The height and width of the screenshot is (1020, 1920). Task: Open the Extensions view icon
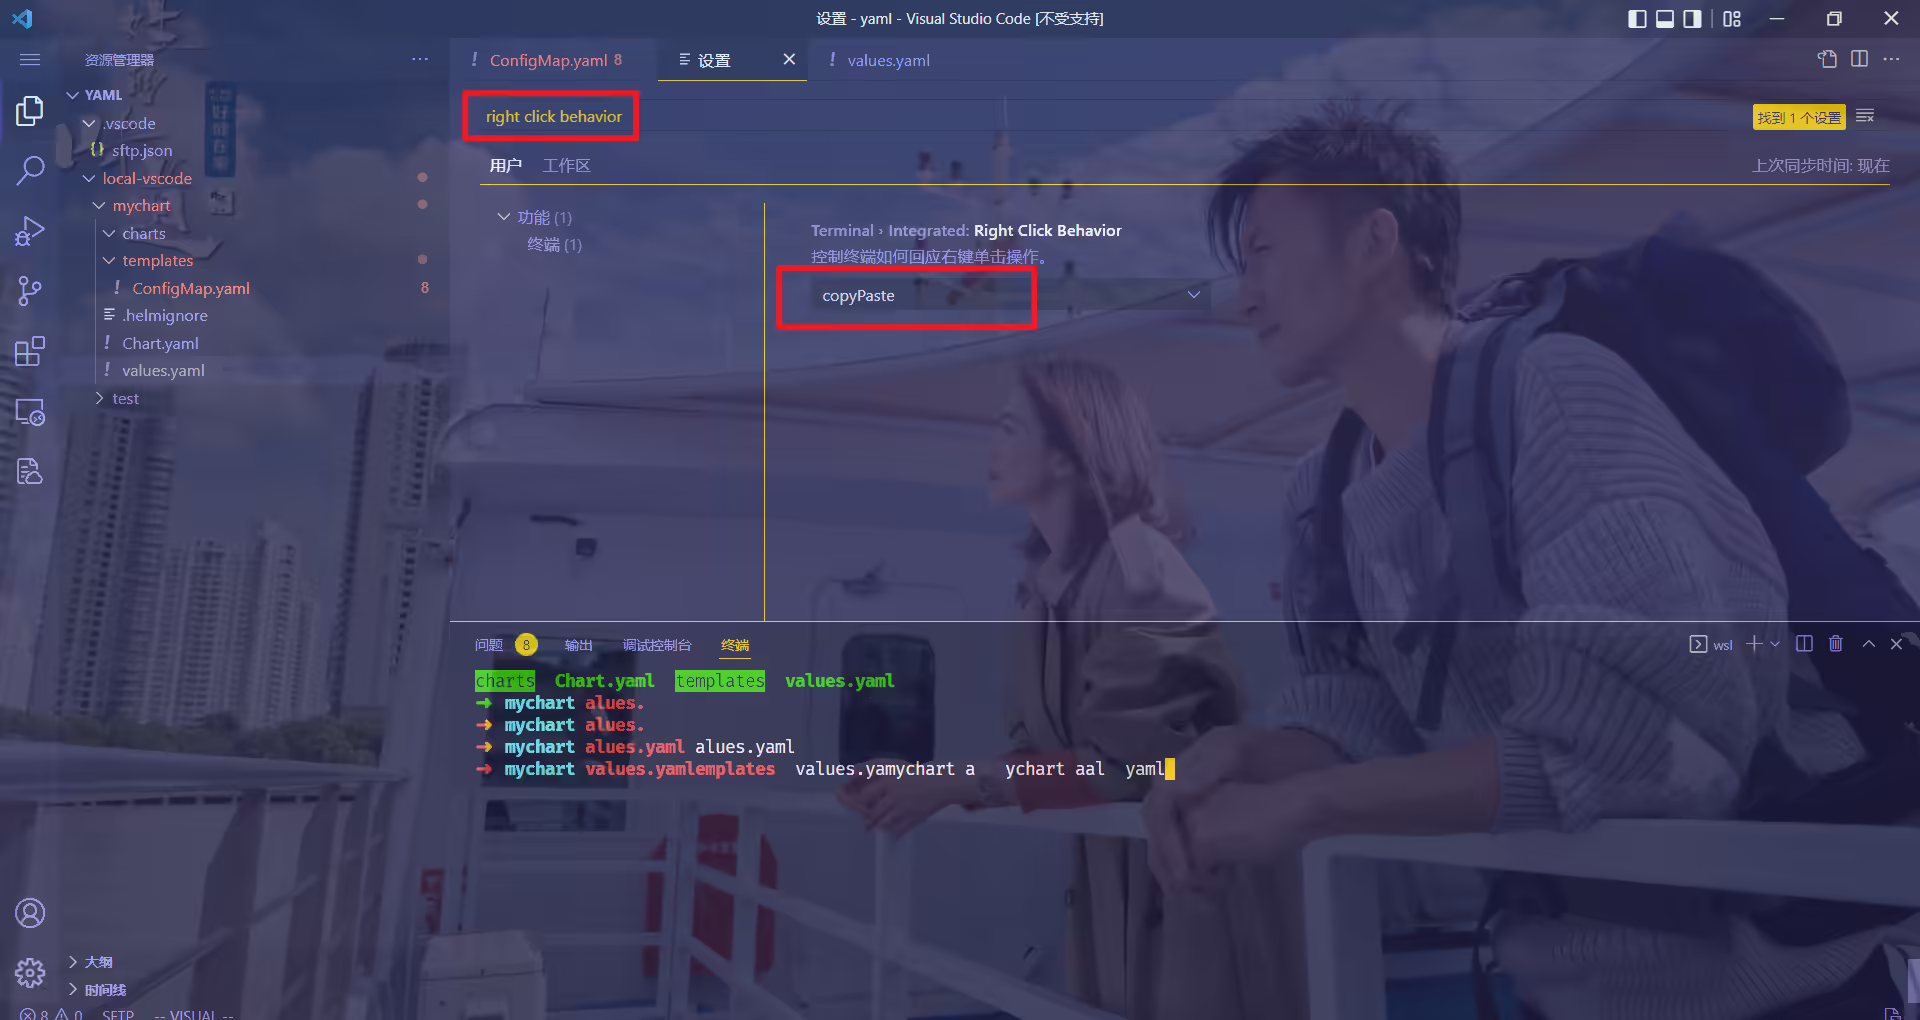pos(30,351)
